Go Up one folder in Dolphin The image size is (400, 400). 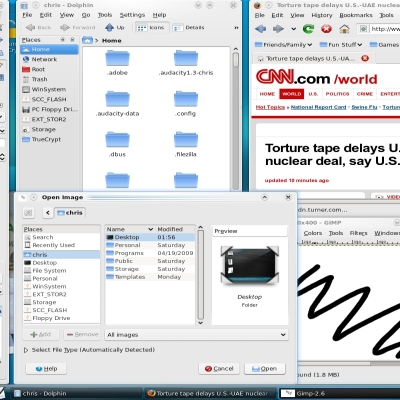click(115, 28)
